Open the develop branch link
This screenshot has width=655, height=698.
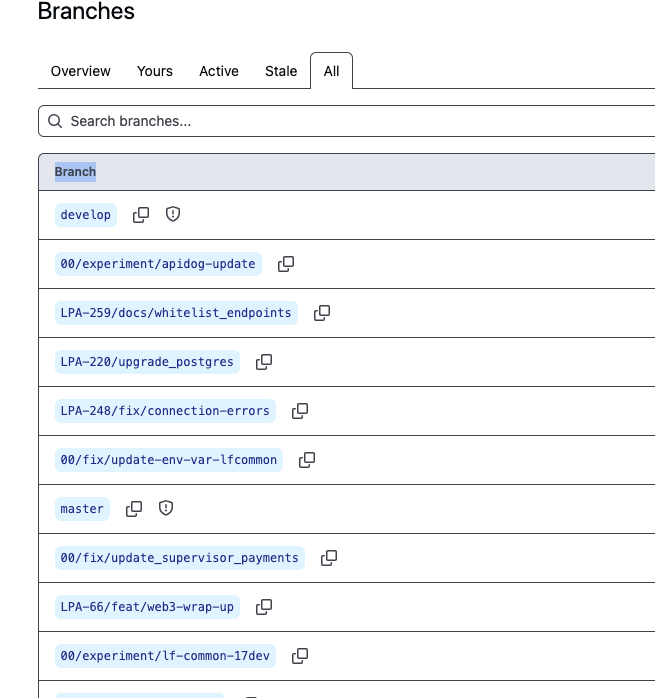(86, 215)
